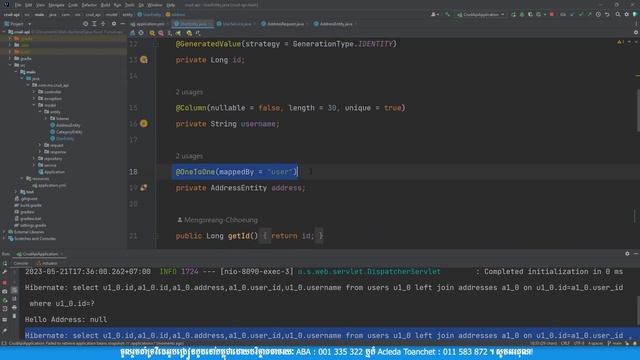640x360 pixels.
Task: Open the File menu
Action: pos(18,5)
